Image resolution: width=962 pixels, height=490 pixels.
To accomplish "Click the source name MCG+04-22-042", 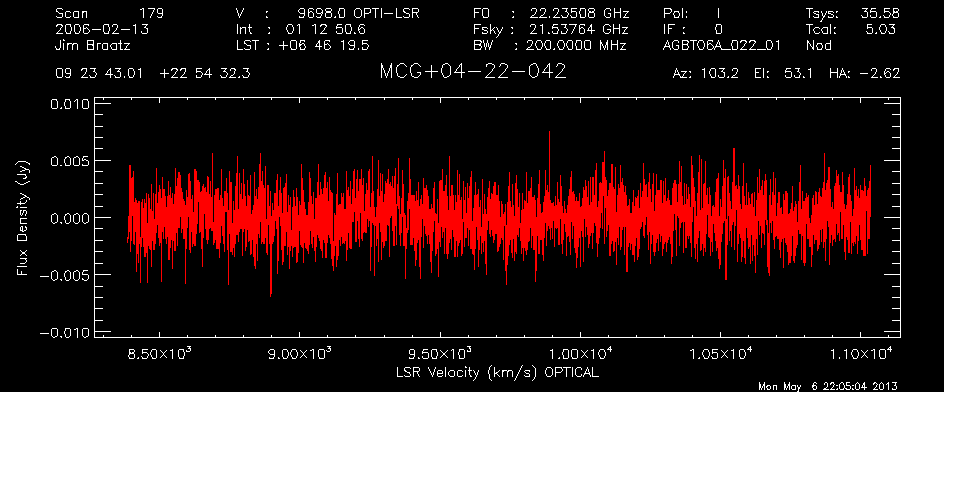I will (x=473, y=72).
